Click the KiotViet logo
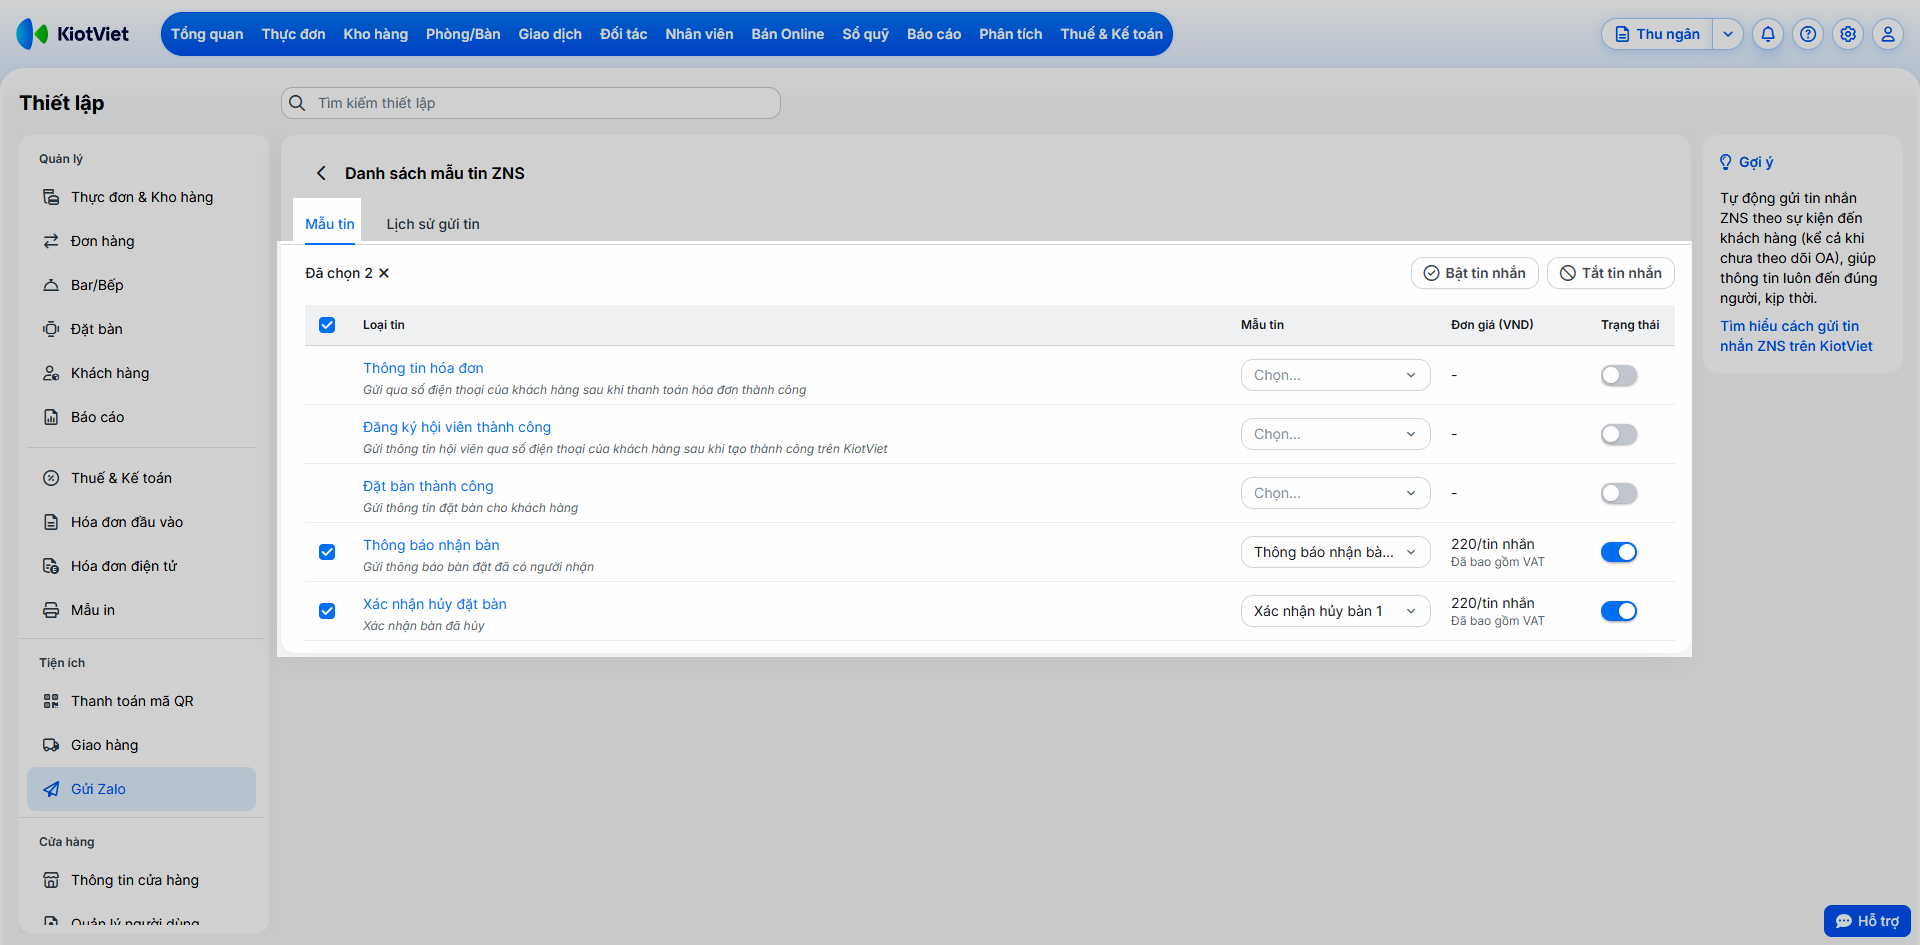Viewport: 1920px width, 945px height. 73,34
